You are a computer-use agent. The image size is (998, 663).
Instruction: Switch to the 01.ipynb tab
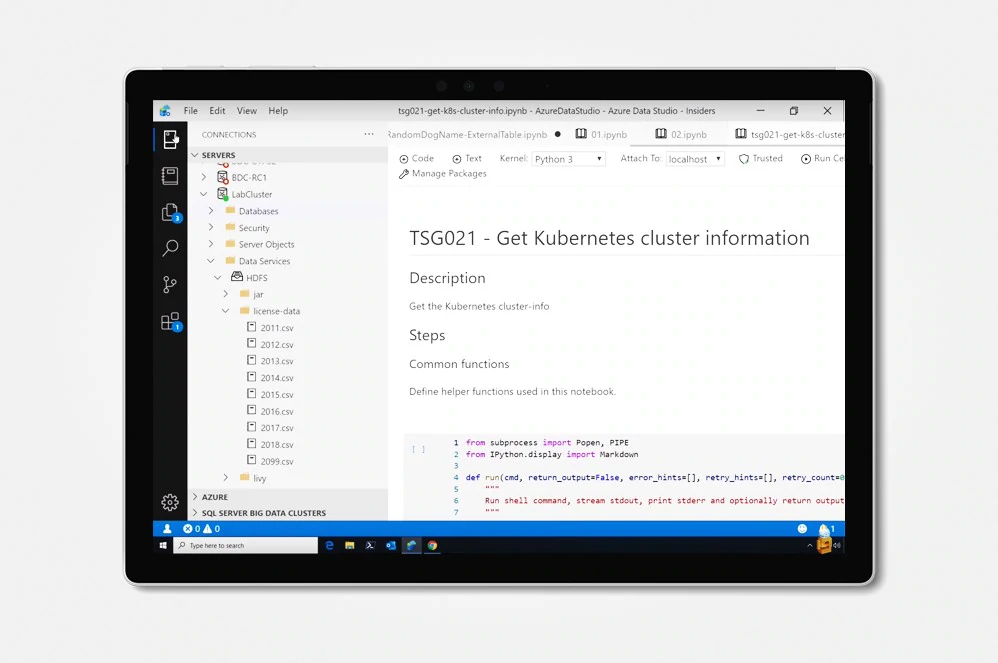[601, 134]
